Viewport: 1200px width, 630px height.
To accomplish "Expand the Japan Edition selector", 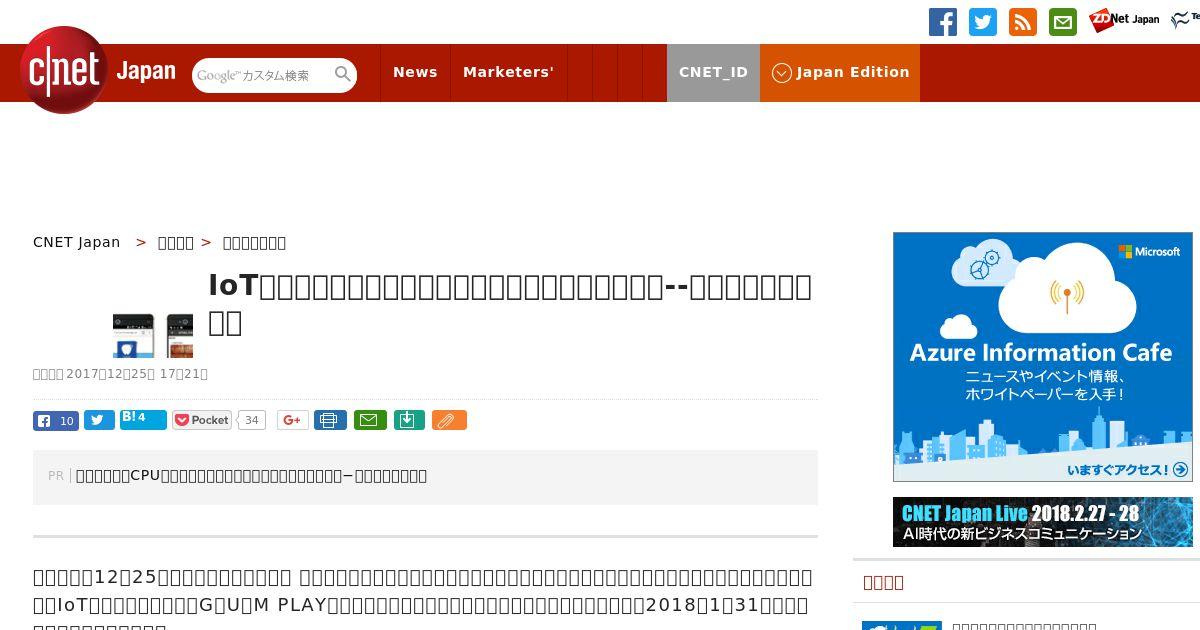I will (x=840, y=72).
